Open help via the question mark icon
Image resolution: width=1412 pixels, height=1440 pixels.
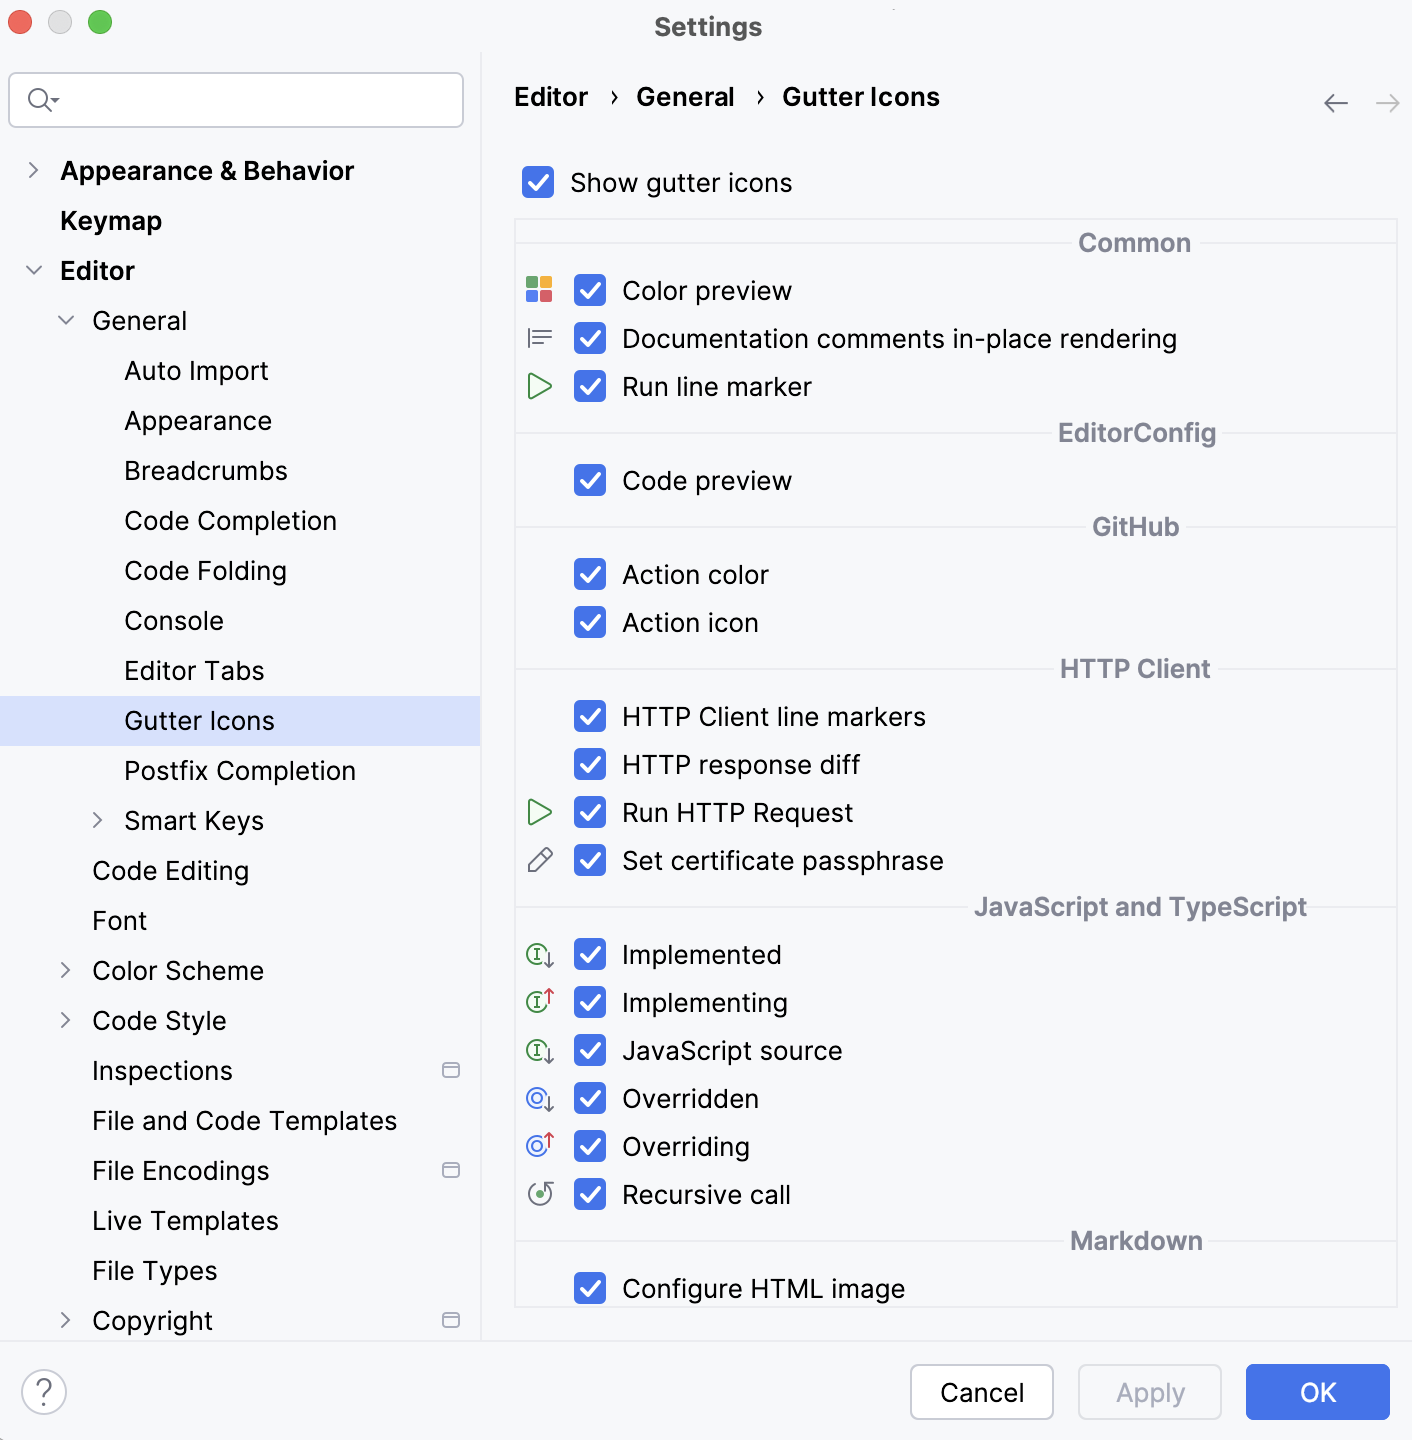tap(43, 1391)
